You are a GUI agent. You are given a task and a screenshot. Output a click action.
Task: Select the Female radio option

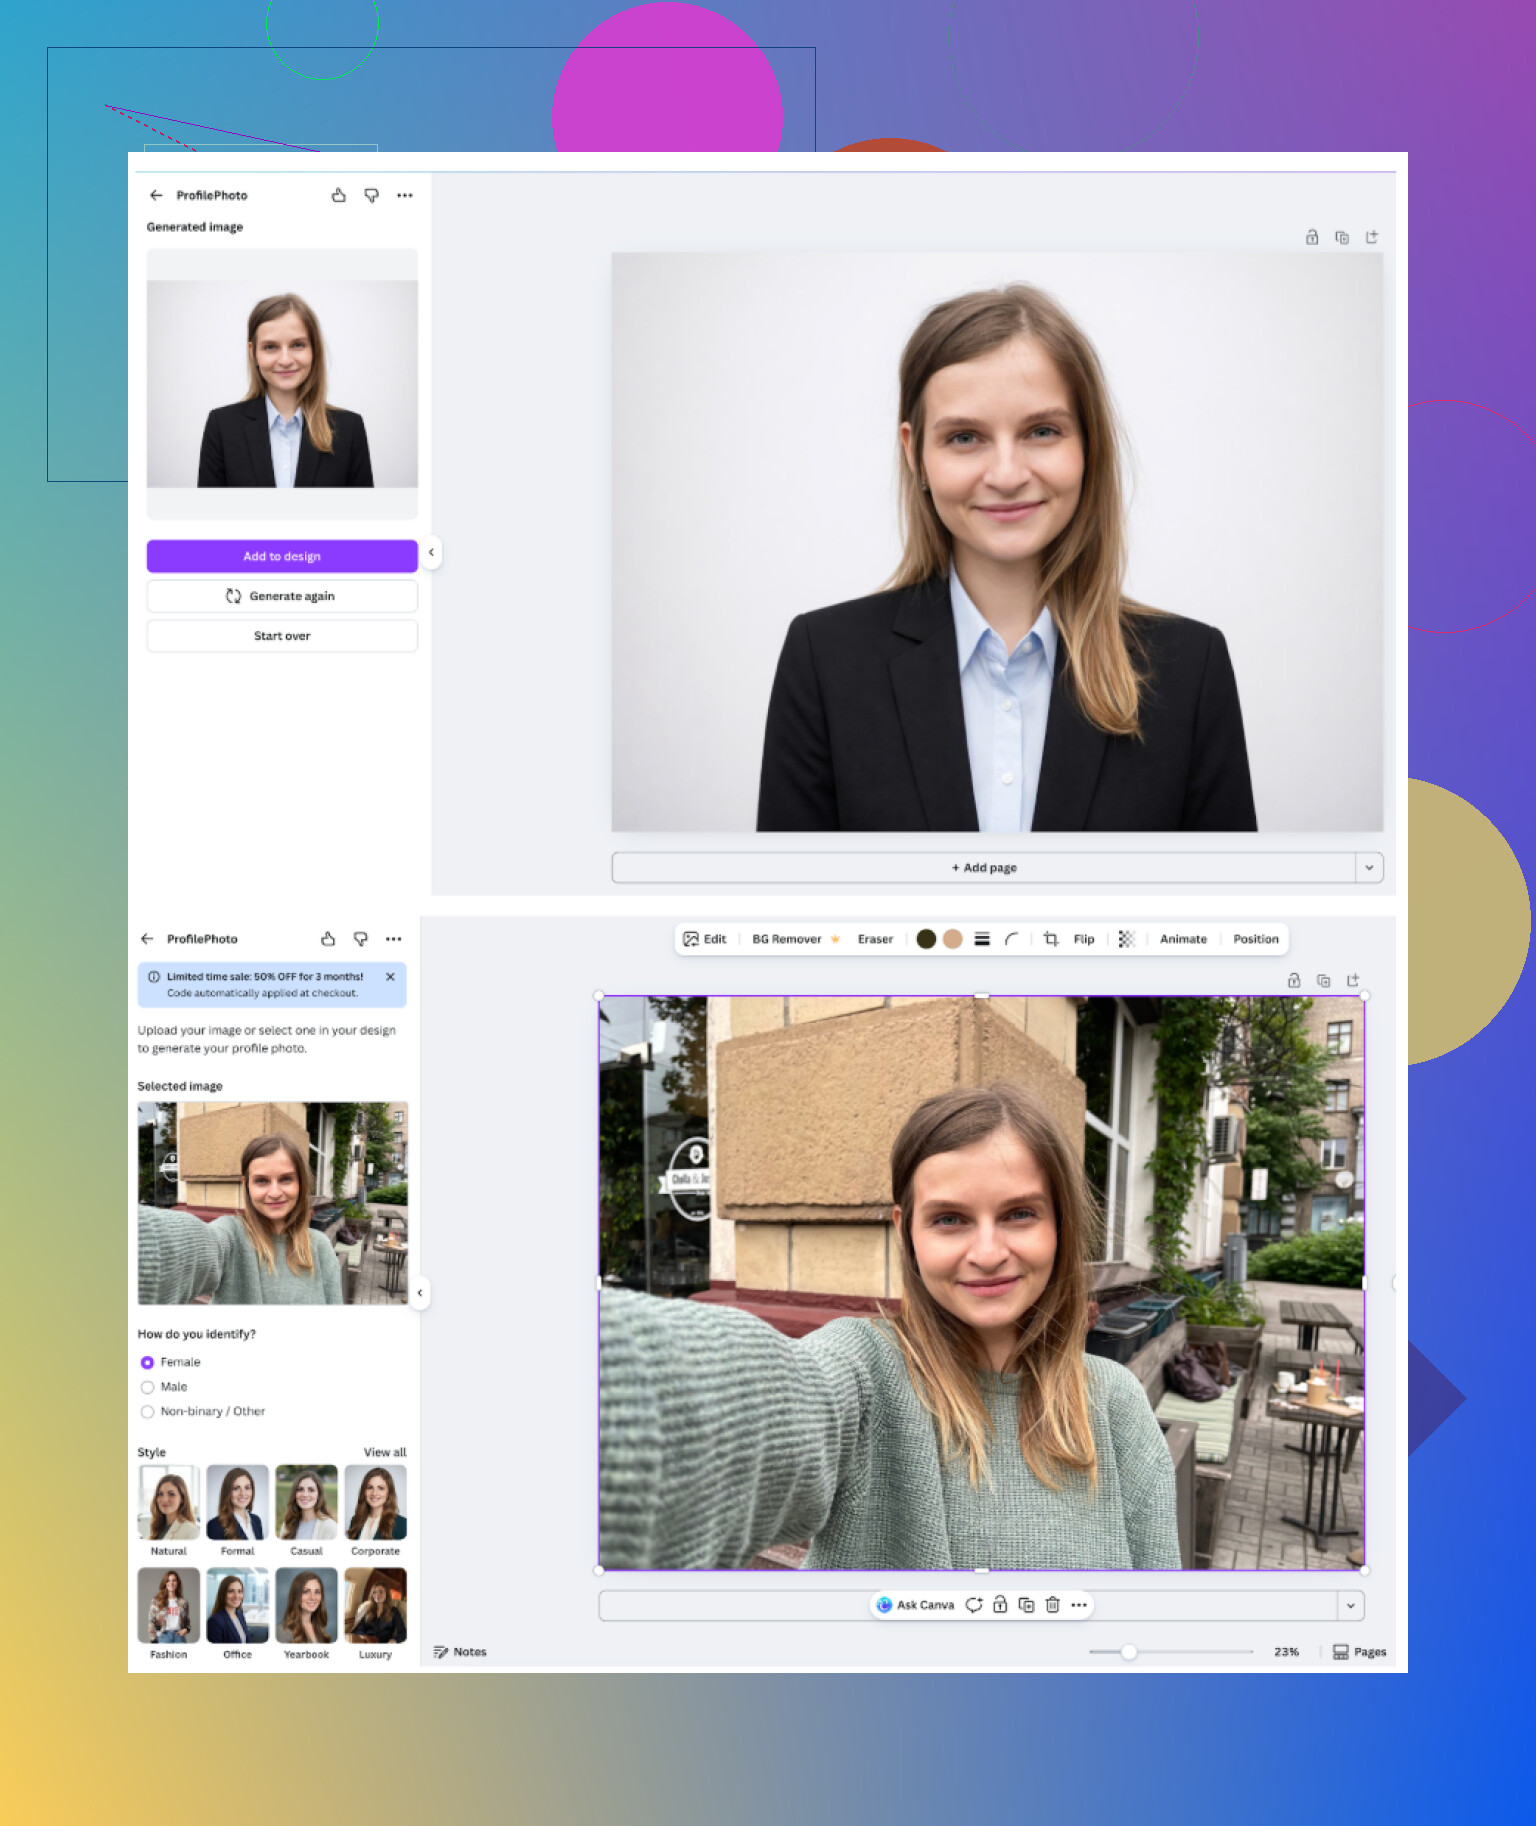tap(148, 1362)
